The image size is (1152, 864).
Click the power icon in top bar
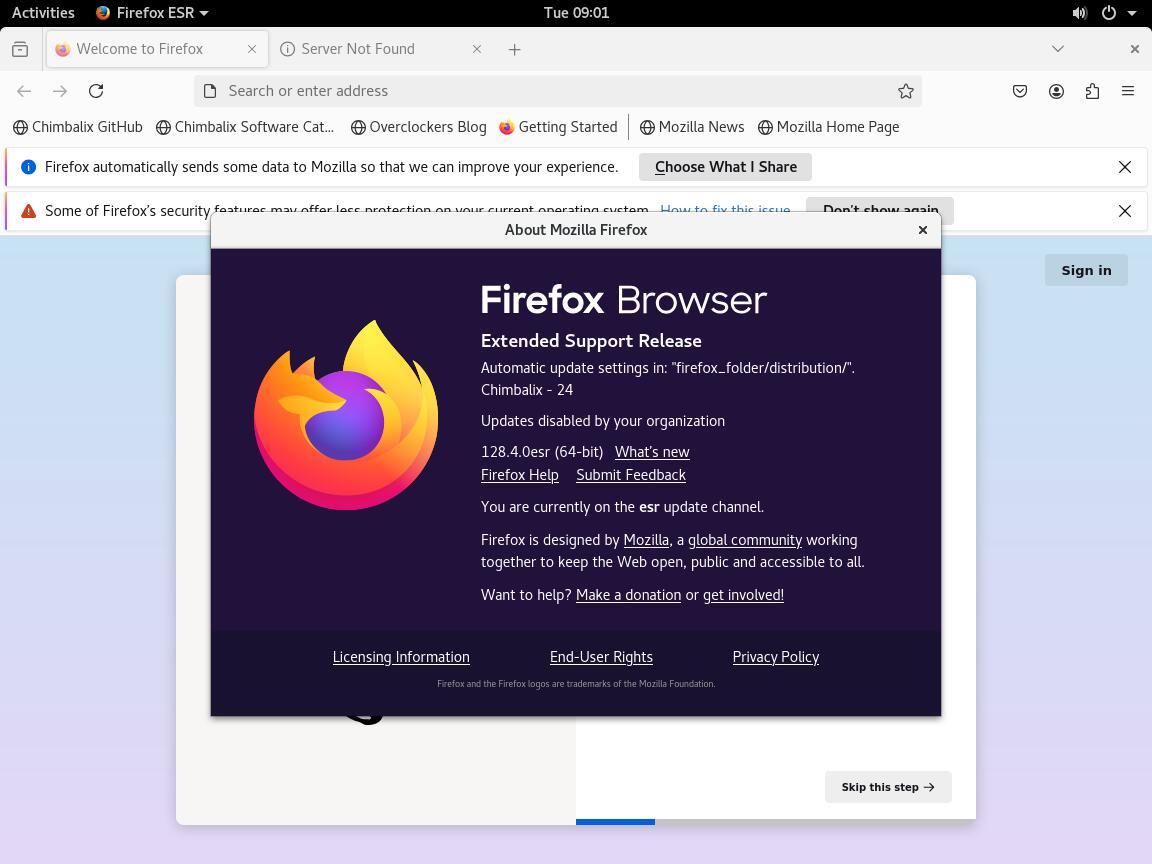pyautogui.click(x=1109, y=12)
